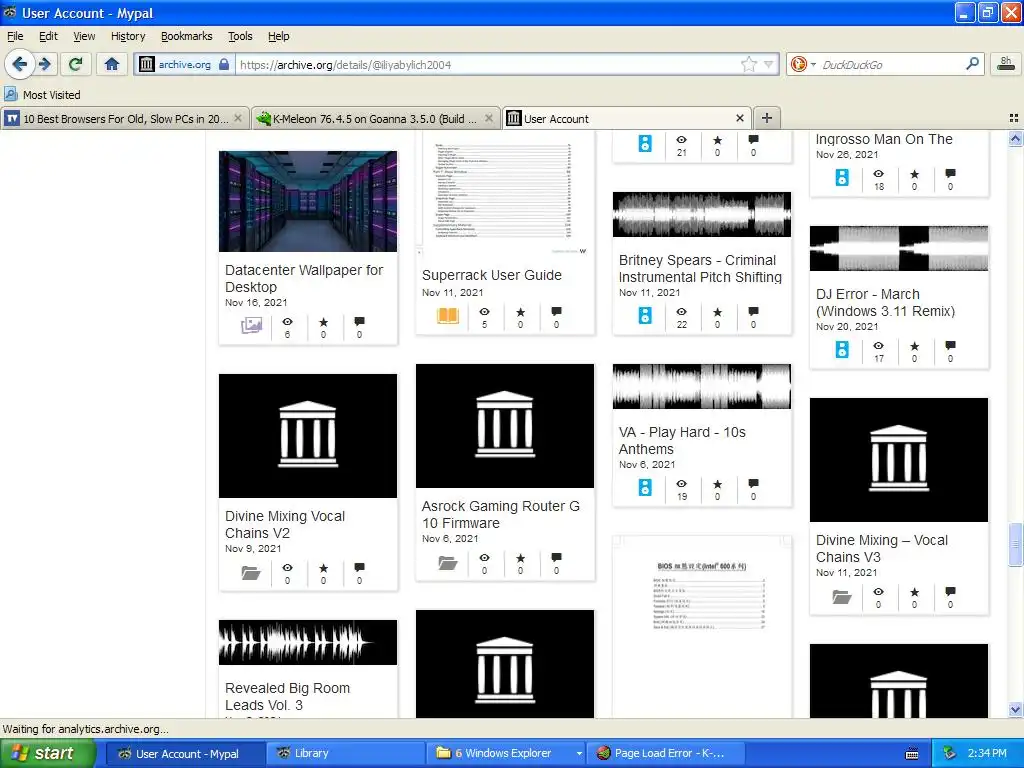Click the favorite star under Superrack User Guide
The height and width of the screenshot is (768, 1024).
(520, 312)
